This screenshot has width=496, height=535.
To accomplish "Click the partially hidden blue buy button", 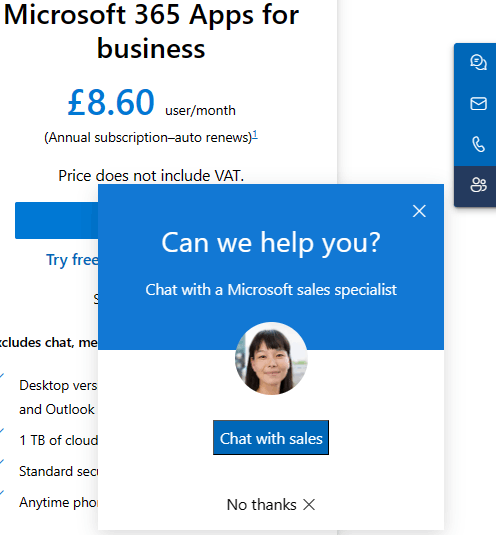I will (57, 220).
